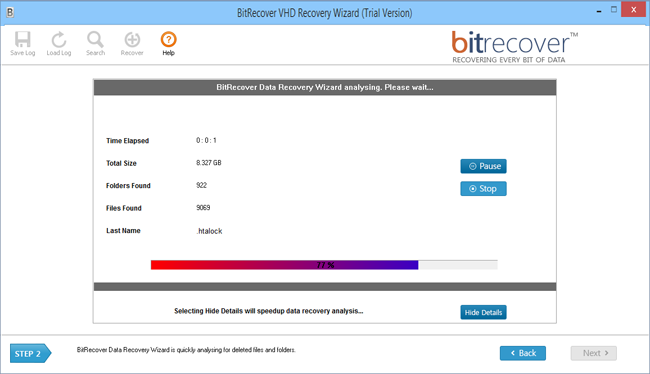Stop the recovery analysis

[483, 189]
